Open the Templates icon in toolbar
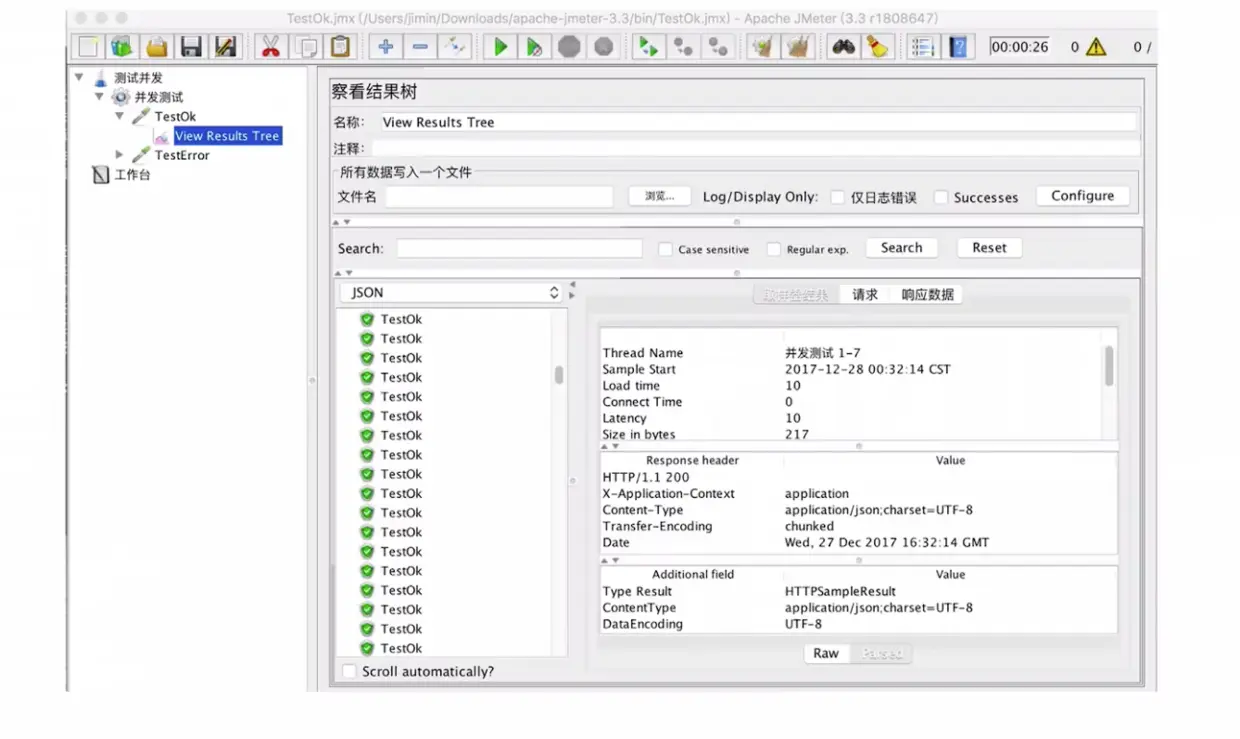This screenshot has height=739, width=1240. coord(123,47)
